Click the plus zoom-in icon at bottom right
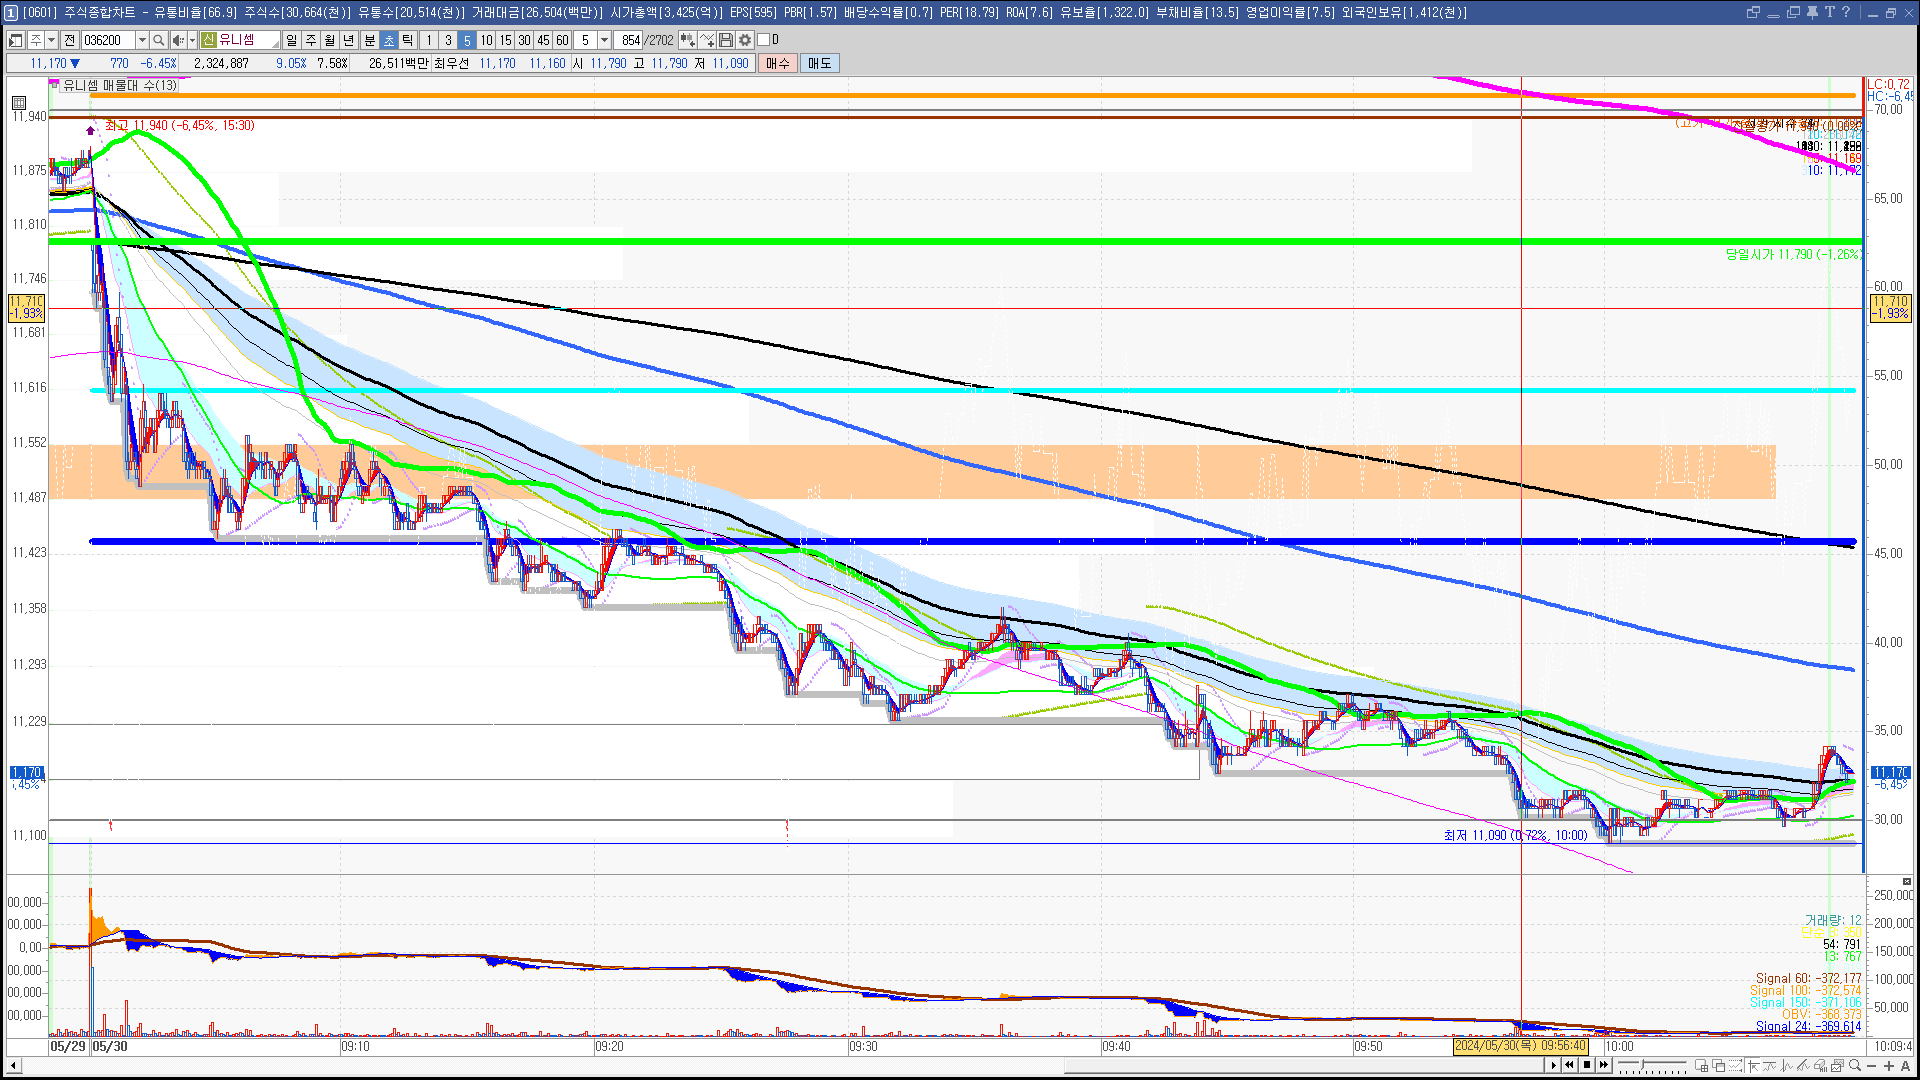This screenshot has width=1920, height=1080. (x=1889, y=1066)
